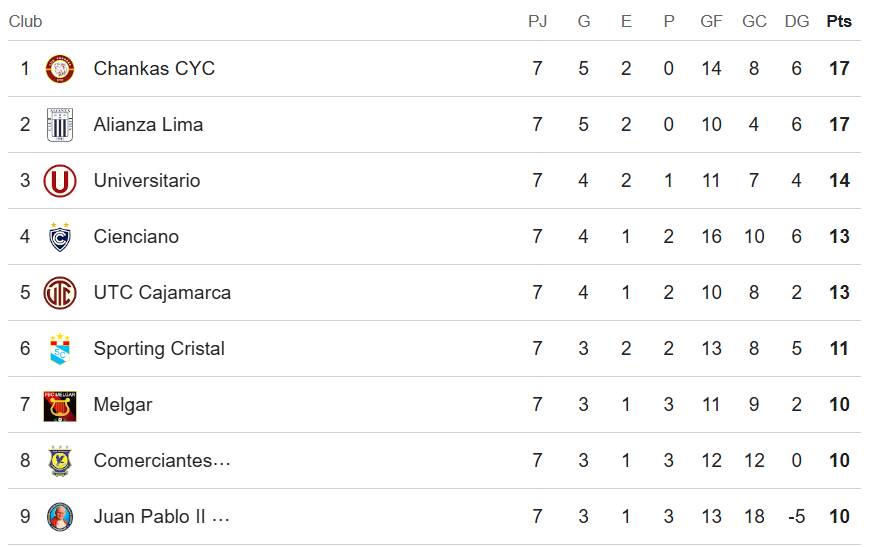Viewport: 870px width, 547px height.
Task: Click the Cienciano club crest
Action: (x=60, y=237)
